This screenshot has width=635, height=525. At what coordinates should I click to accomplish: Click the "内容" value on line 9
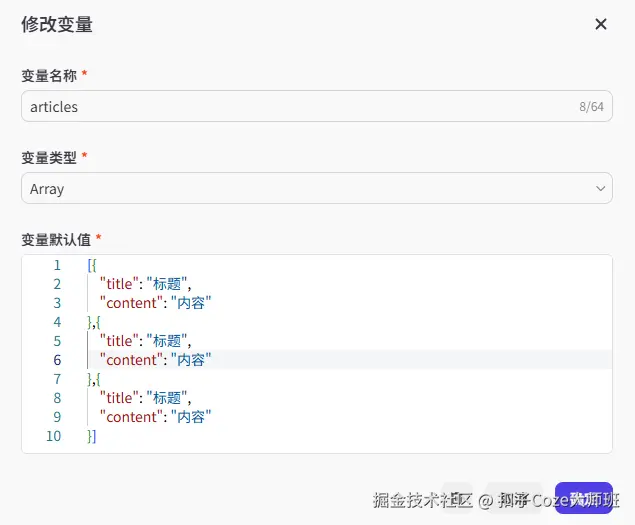pos(191,417)
